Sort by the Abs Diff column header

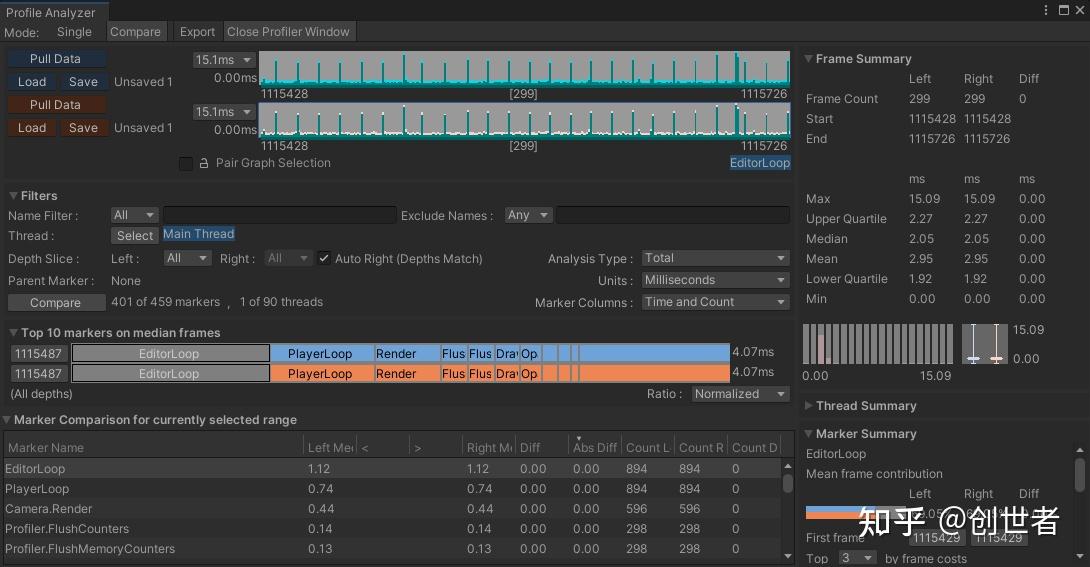point(594,448)
